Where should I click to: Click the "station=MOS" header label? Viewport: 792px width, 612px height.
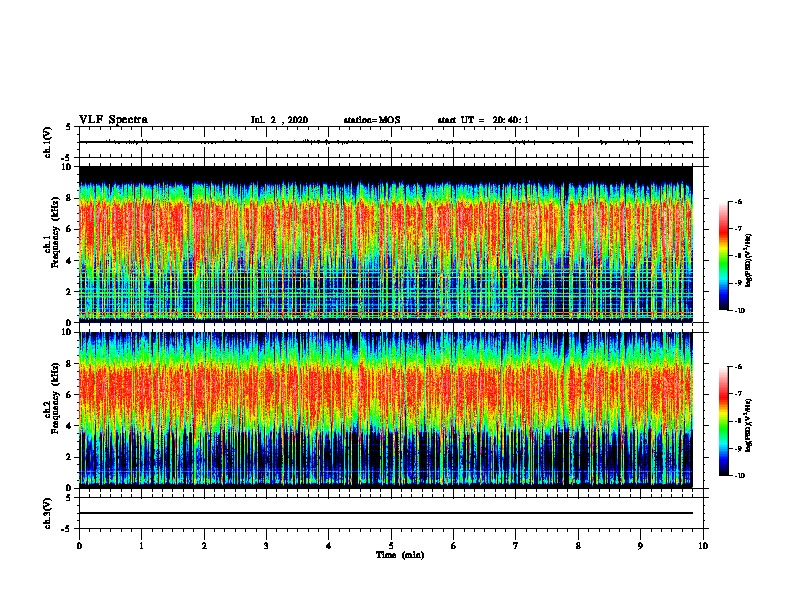(372, 120)
